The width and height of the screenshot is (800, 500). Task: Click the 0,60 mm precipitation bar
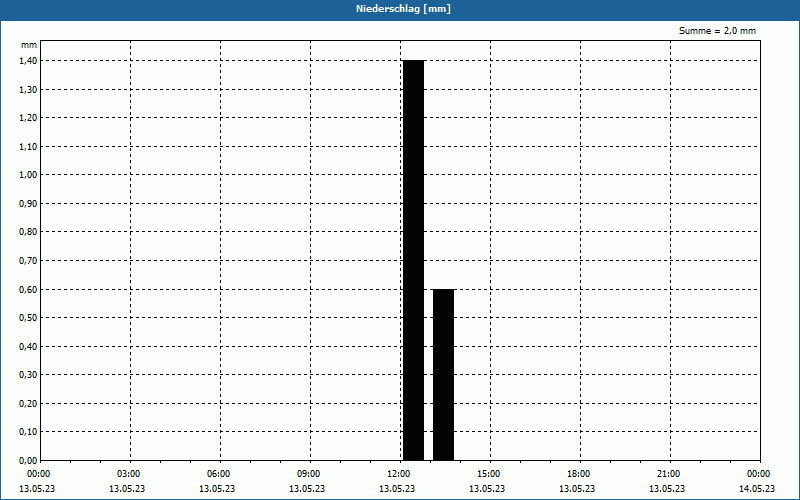pos(443,374)
